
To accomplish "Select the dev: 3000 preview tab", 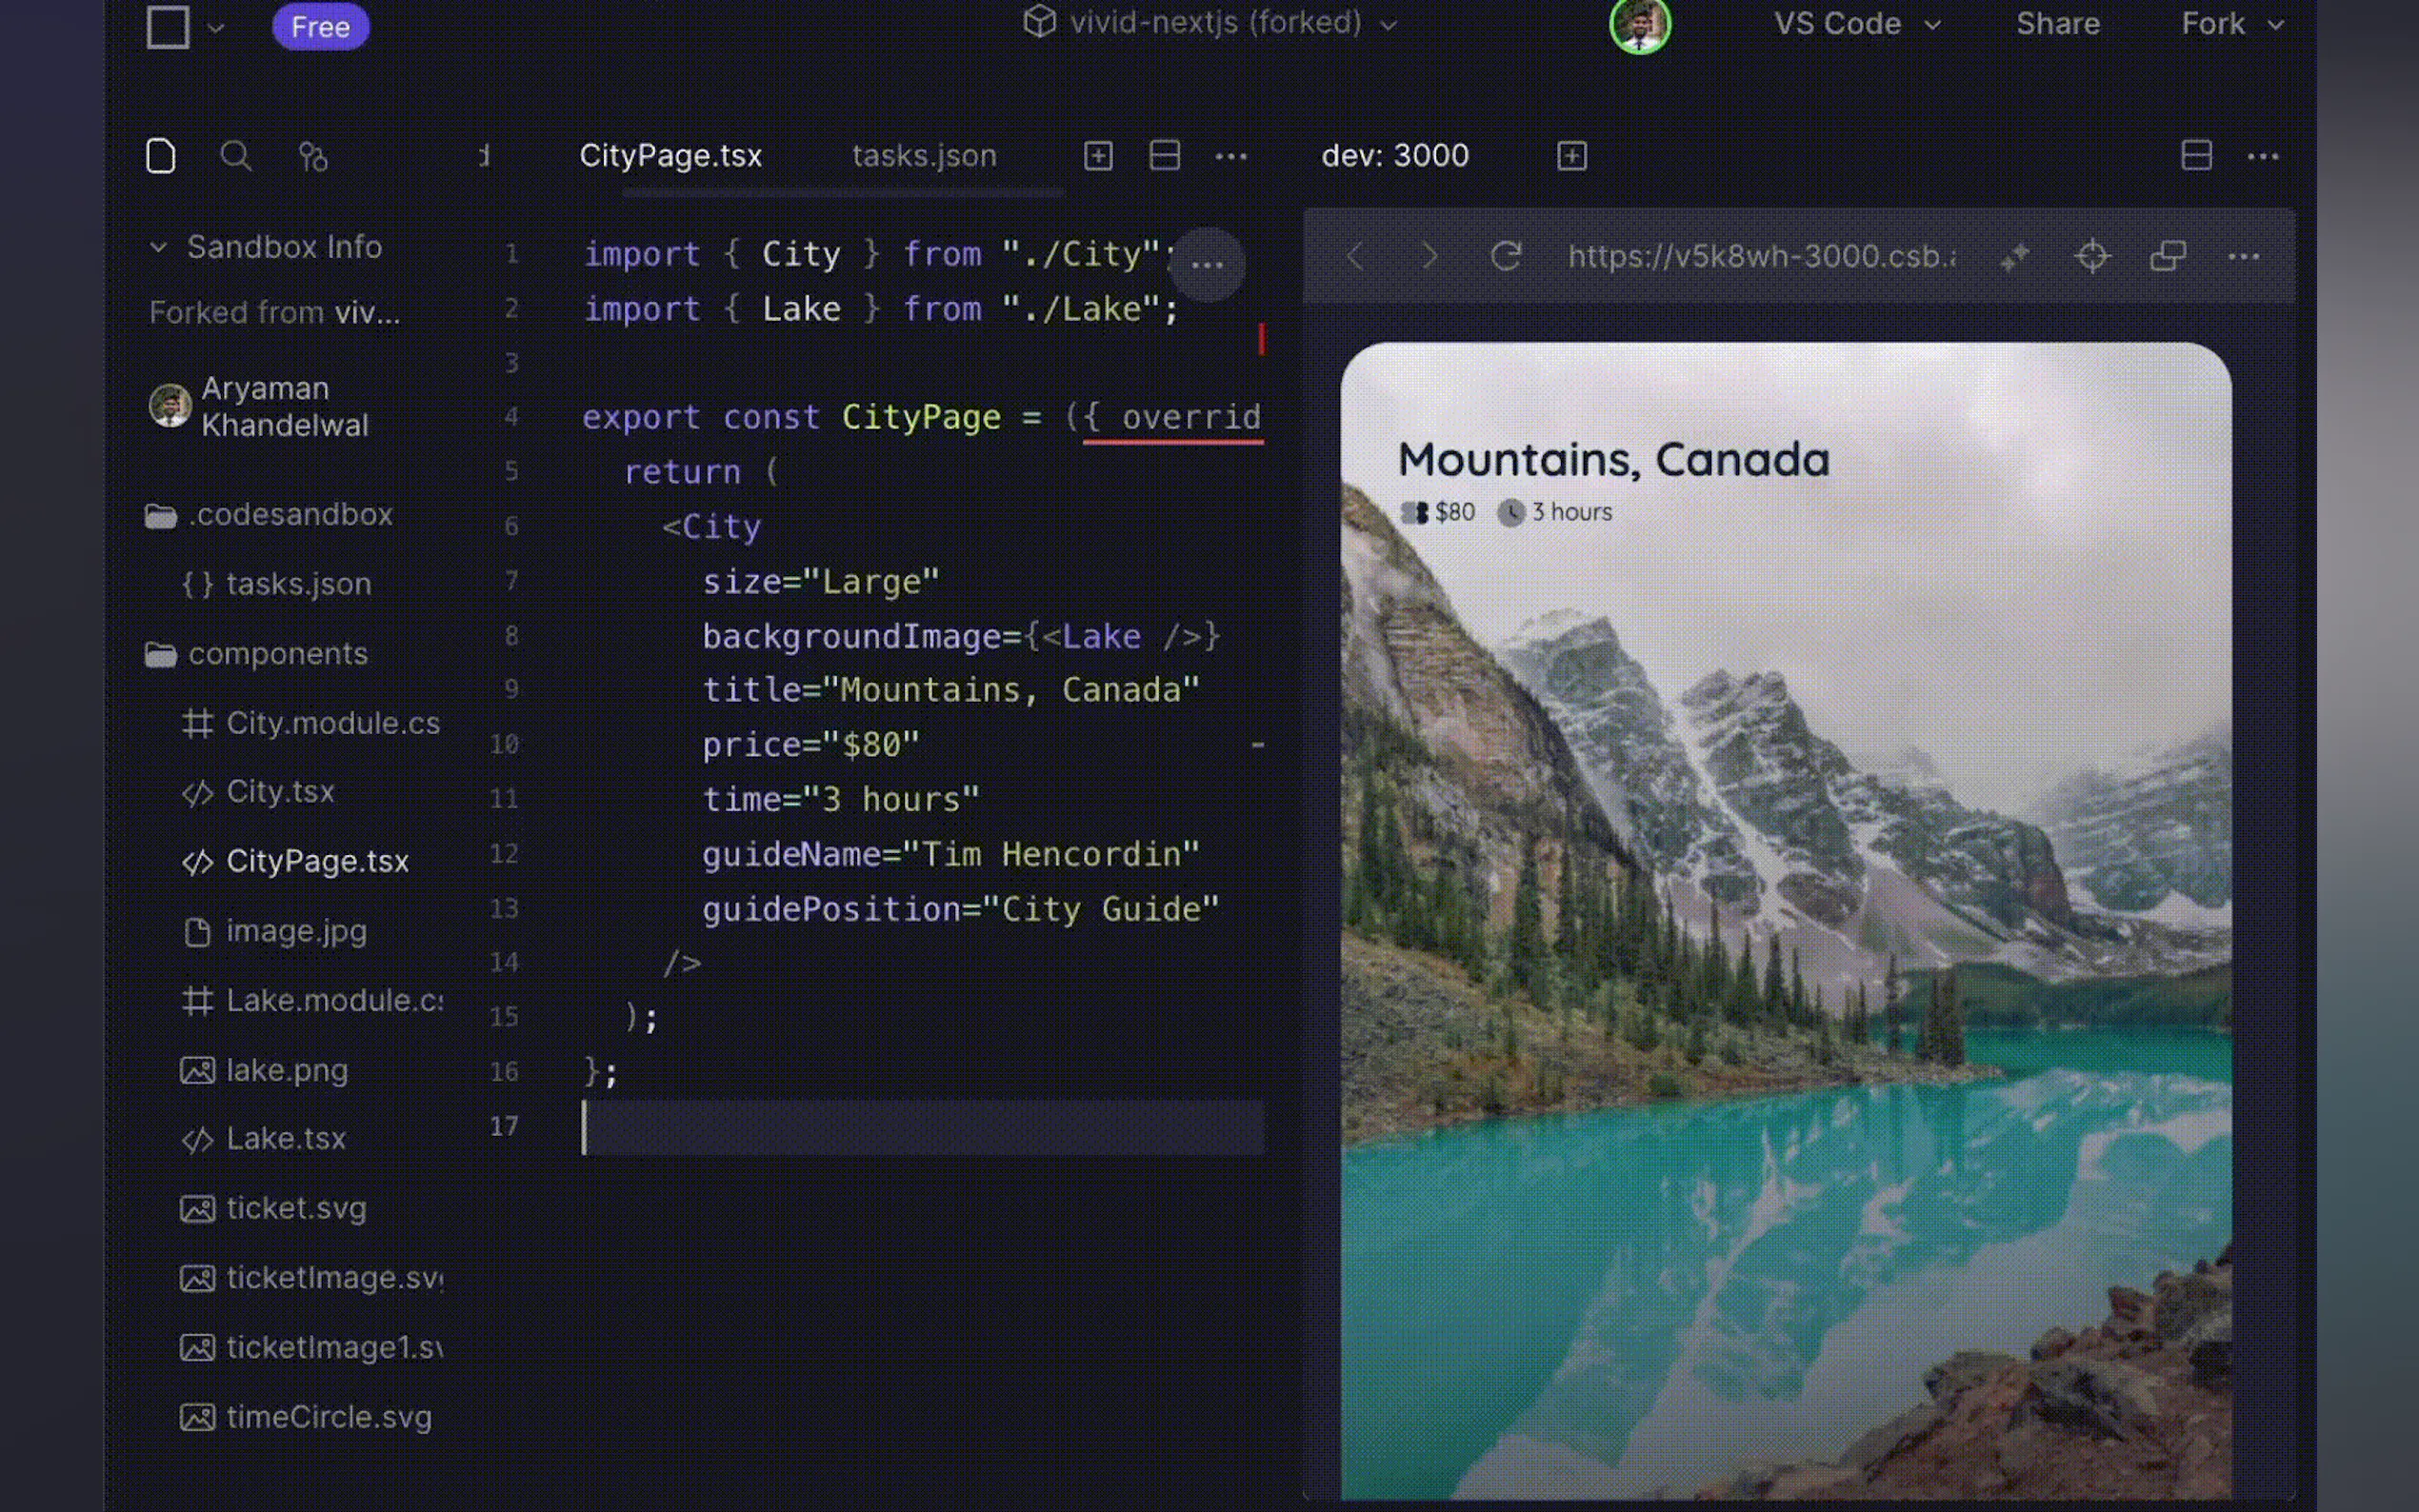I will (x=1394, y=156).
